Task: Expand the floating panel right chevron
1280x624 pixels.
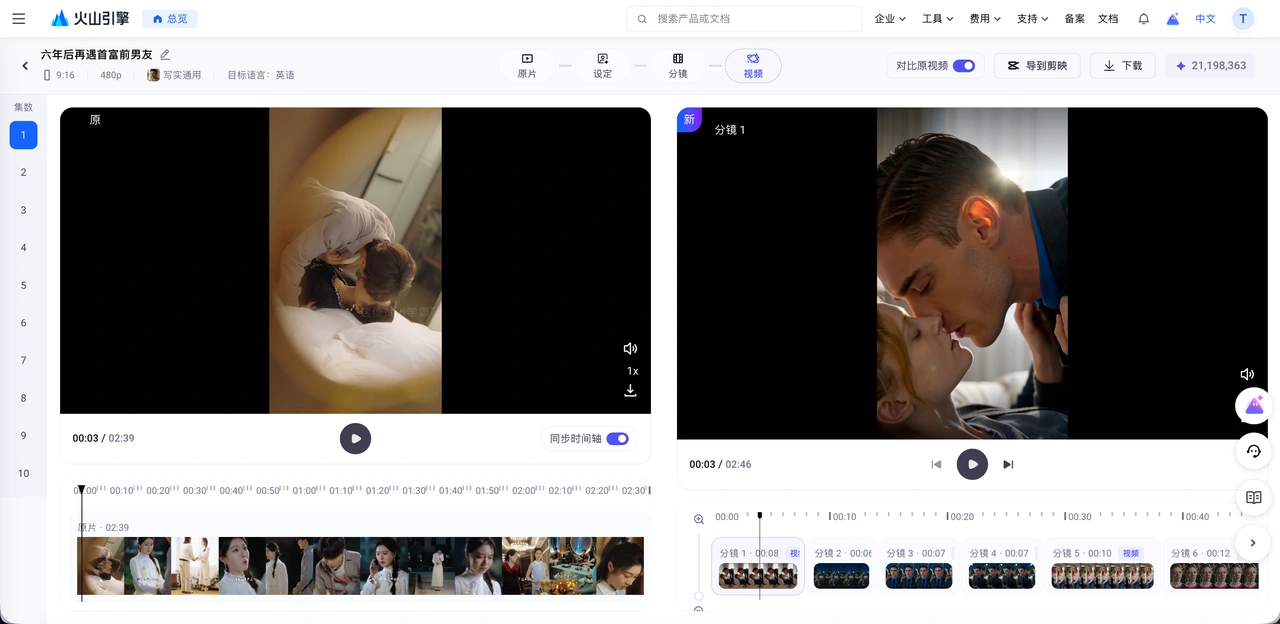Action: tap(1254, 543)
